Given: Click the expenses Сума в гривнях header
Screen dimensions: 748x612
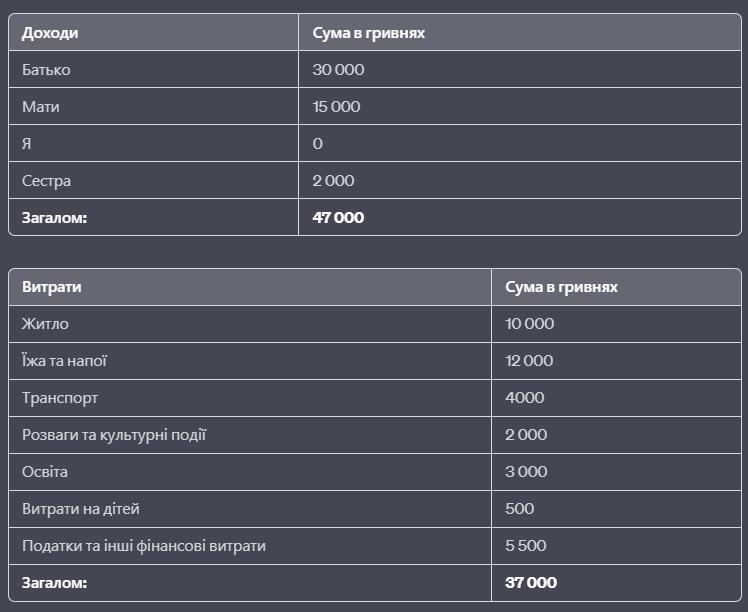Looking at the screenshot, I should [561, 287].
